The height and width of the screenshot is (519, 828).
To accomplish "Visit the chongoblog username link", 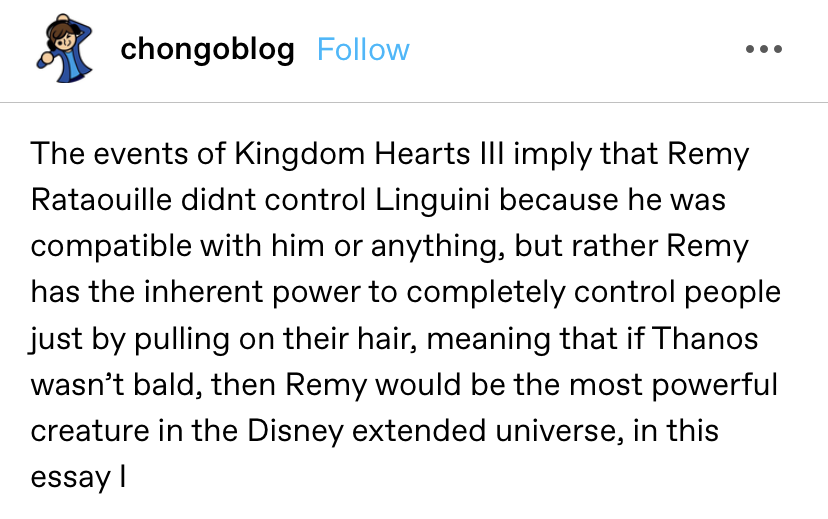I will [208, 50].
